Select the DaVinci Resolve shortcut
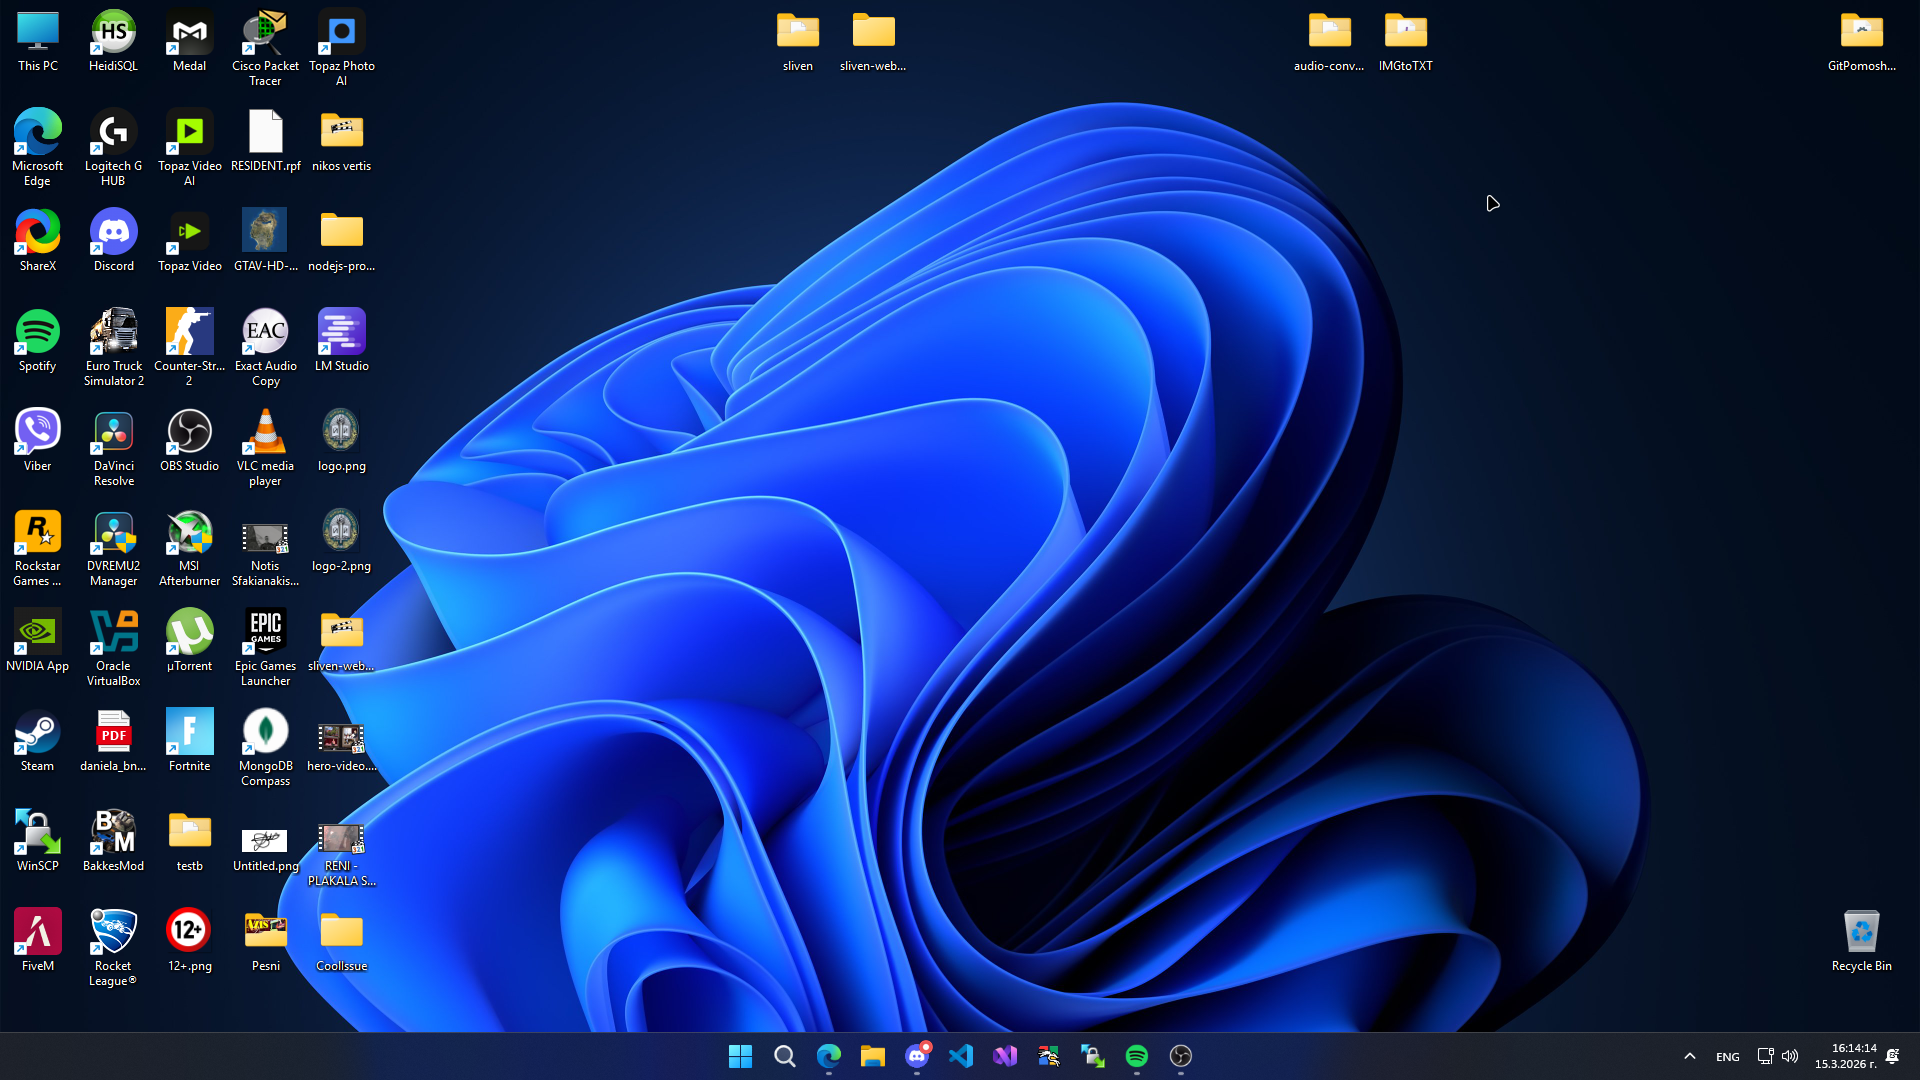The height and width of the screenshot is (1080, 1920). point(114,448)
